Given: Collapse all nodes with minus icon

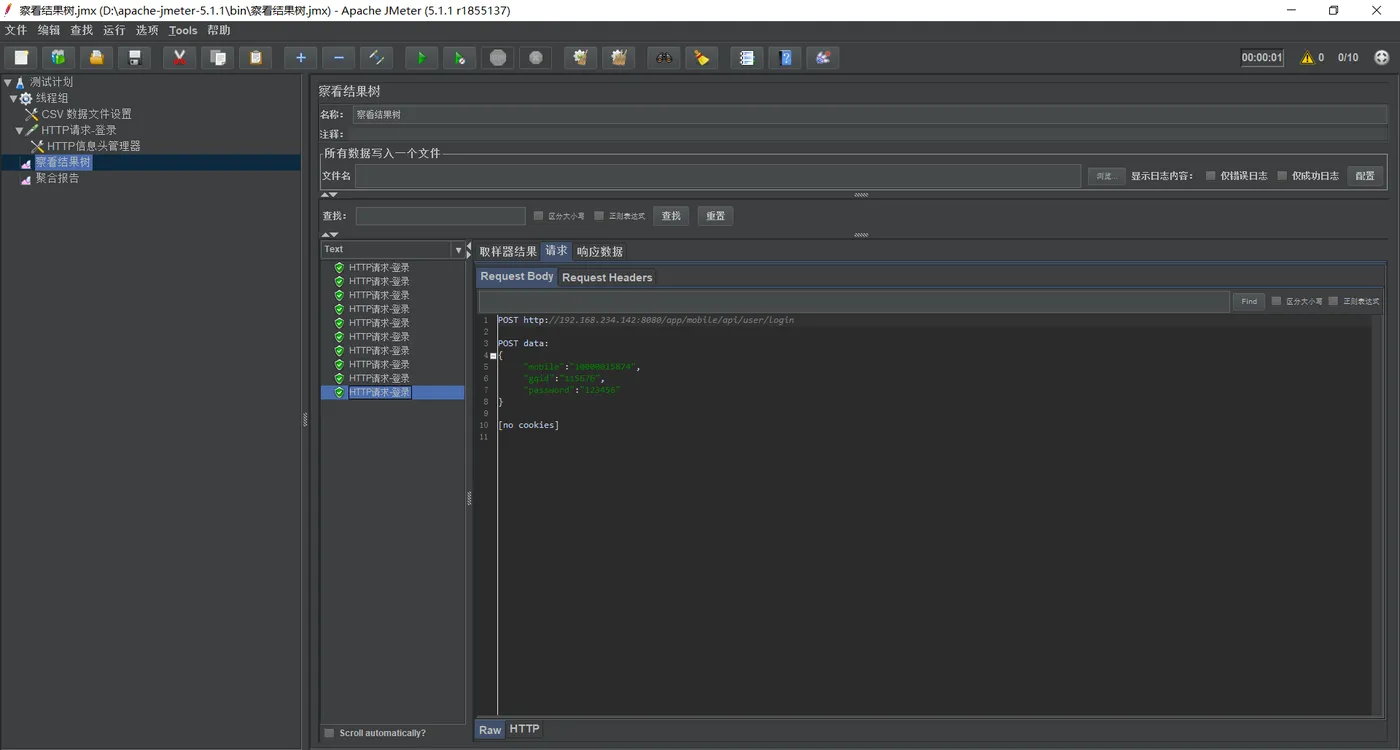Looking at the screenshot, I should pos(338,58).
